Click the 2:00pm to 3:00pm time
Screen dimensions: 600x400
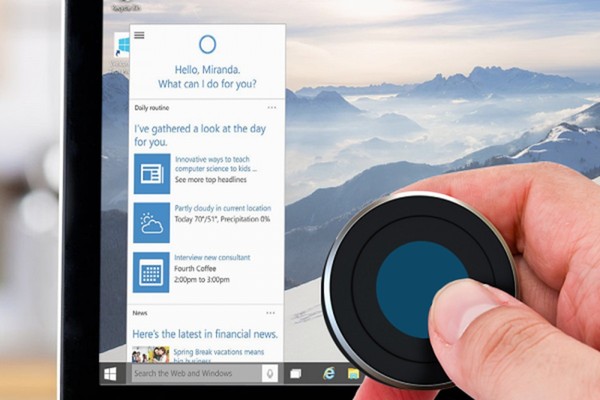click(202, 279)
